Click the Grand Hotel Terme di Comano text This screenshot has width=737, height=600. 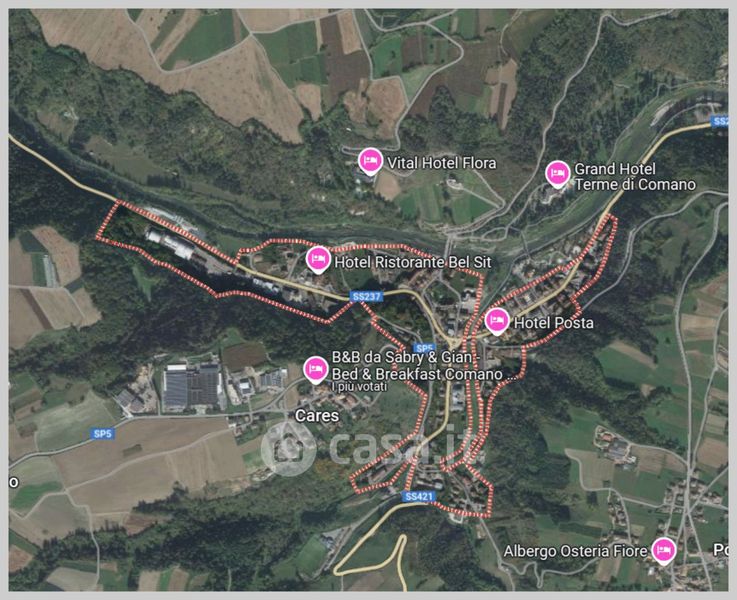635,177
